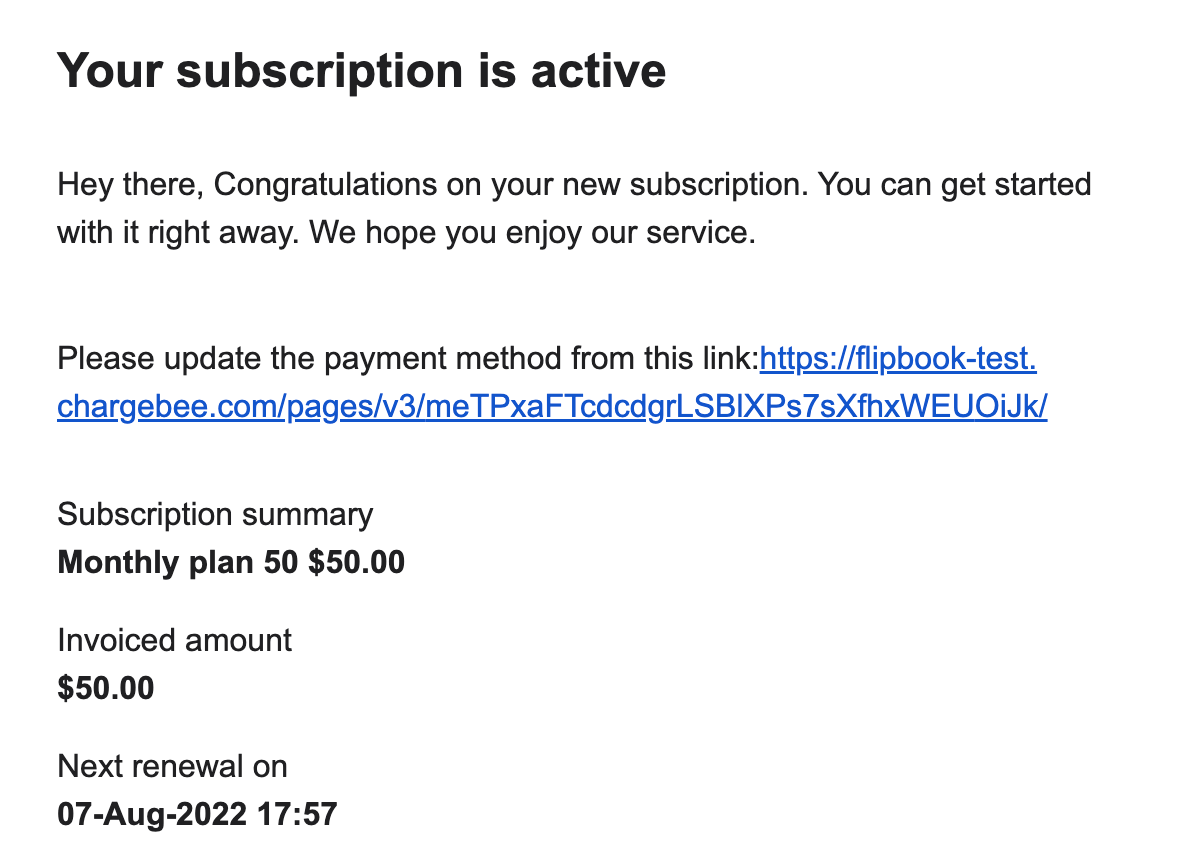Image resolution: width=1182 pixels, height=848 pixels.
Task: Click the "Your subscription is active" heading
Action: (361, 71)
